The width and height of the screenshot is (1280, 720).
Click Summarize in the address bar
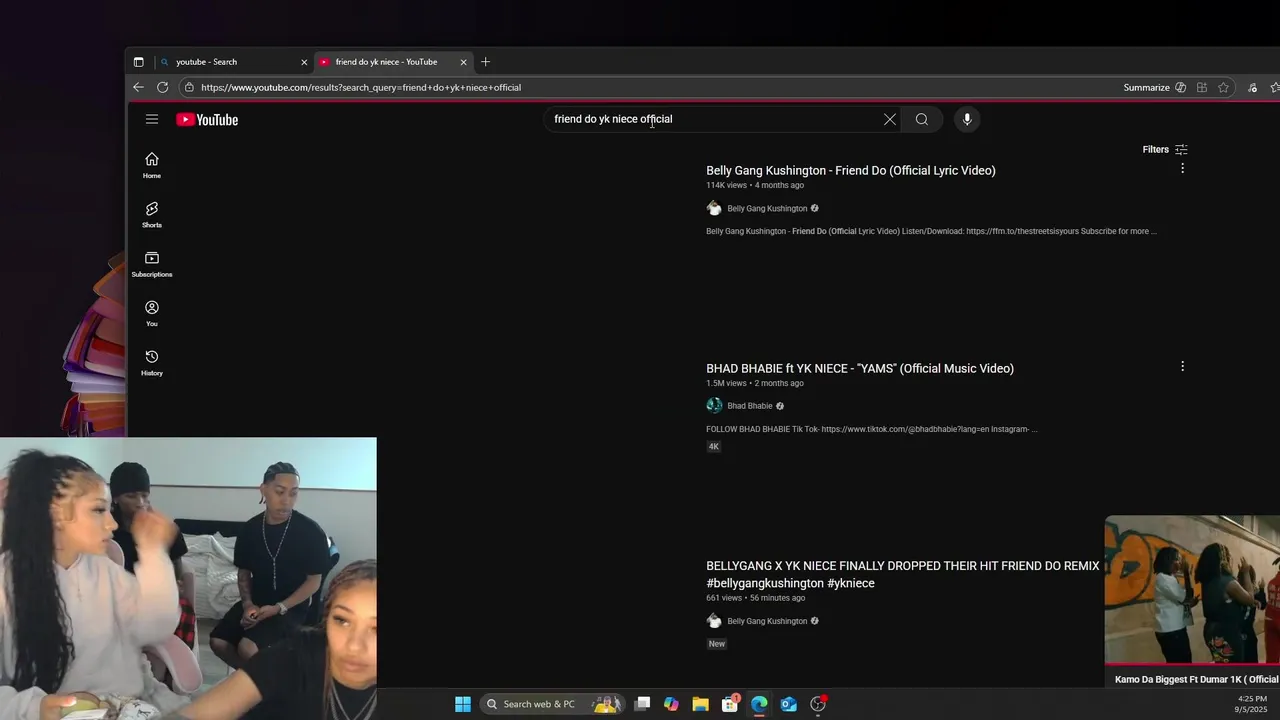(x=1146, y=87)
